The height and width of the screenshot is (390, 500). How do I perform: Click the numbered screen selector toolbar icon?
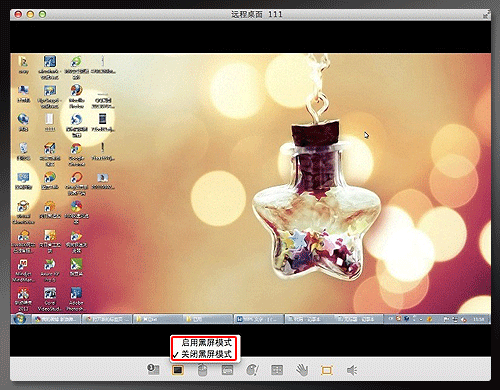coord(153,369)
